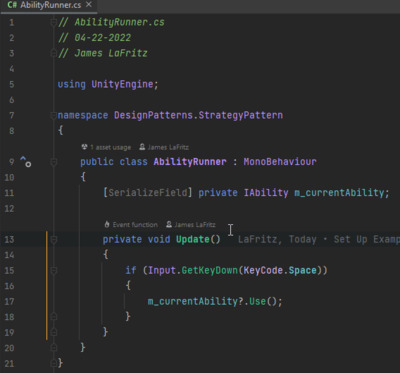Click the fold end marker on line 20
Image resolution: width=400 pixels, height=373 pixels.
point(53,348)
